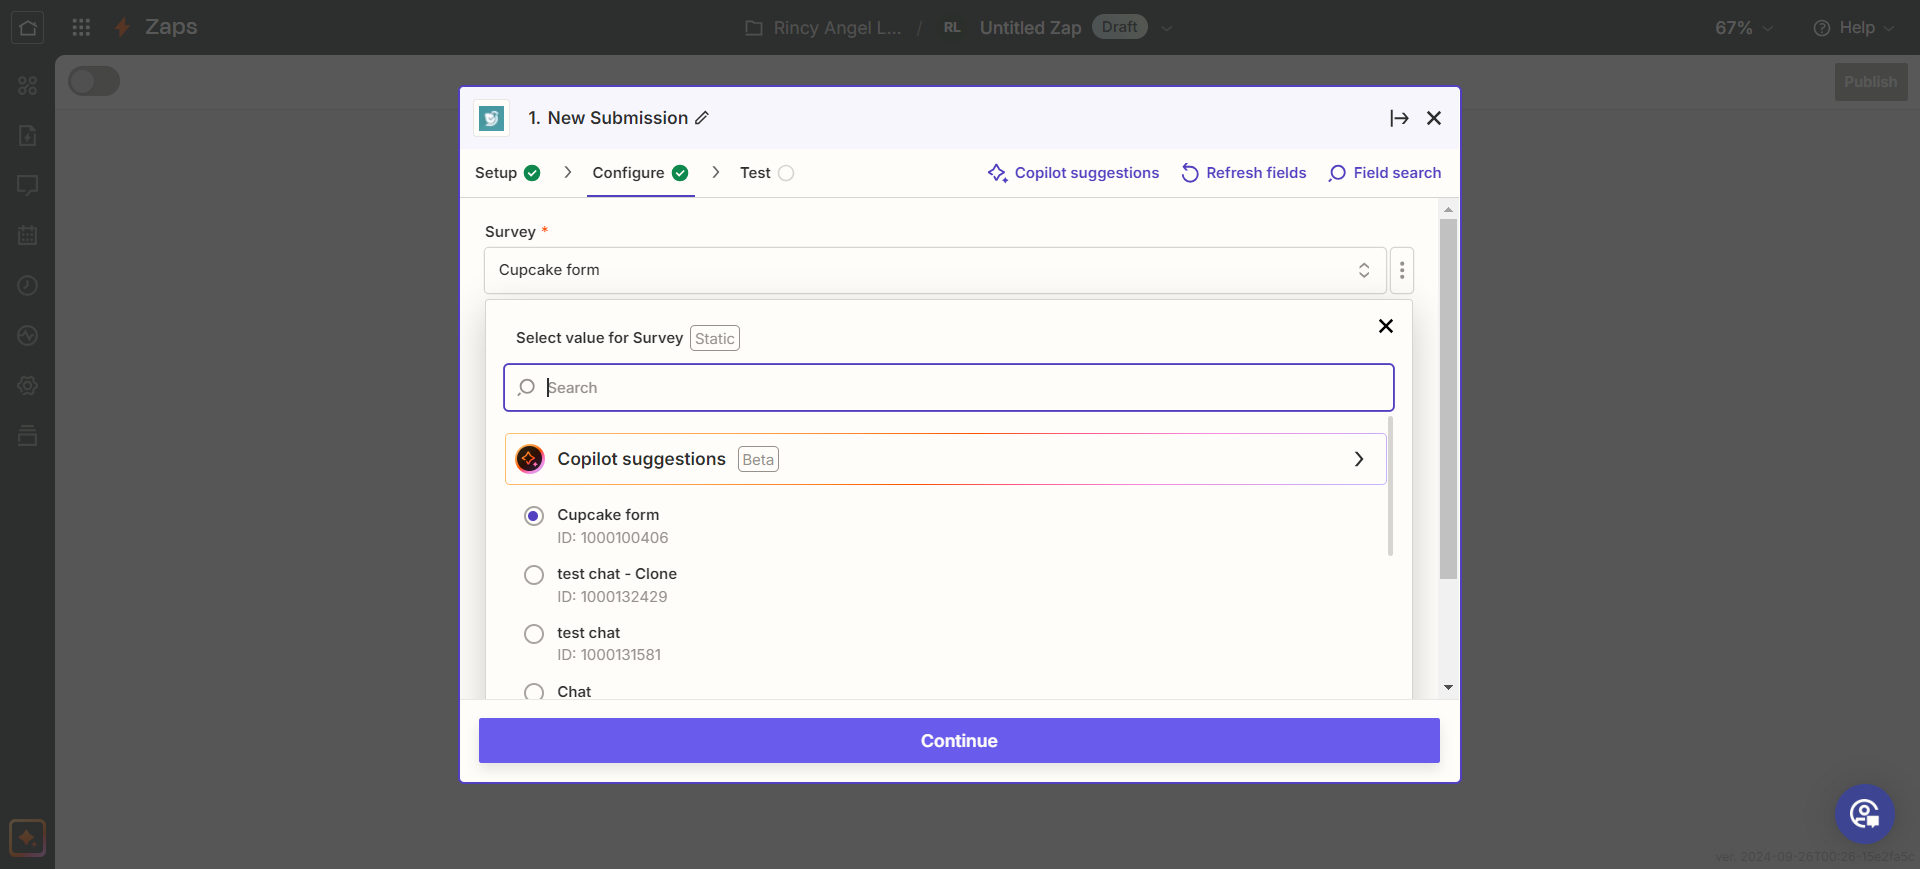Image resolution: width=1920 pixels, height=869 pixels.
Task: Open the Survey dropdown showing Cupcake form
Action: tap(934, 270)
